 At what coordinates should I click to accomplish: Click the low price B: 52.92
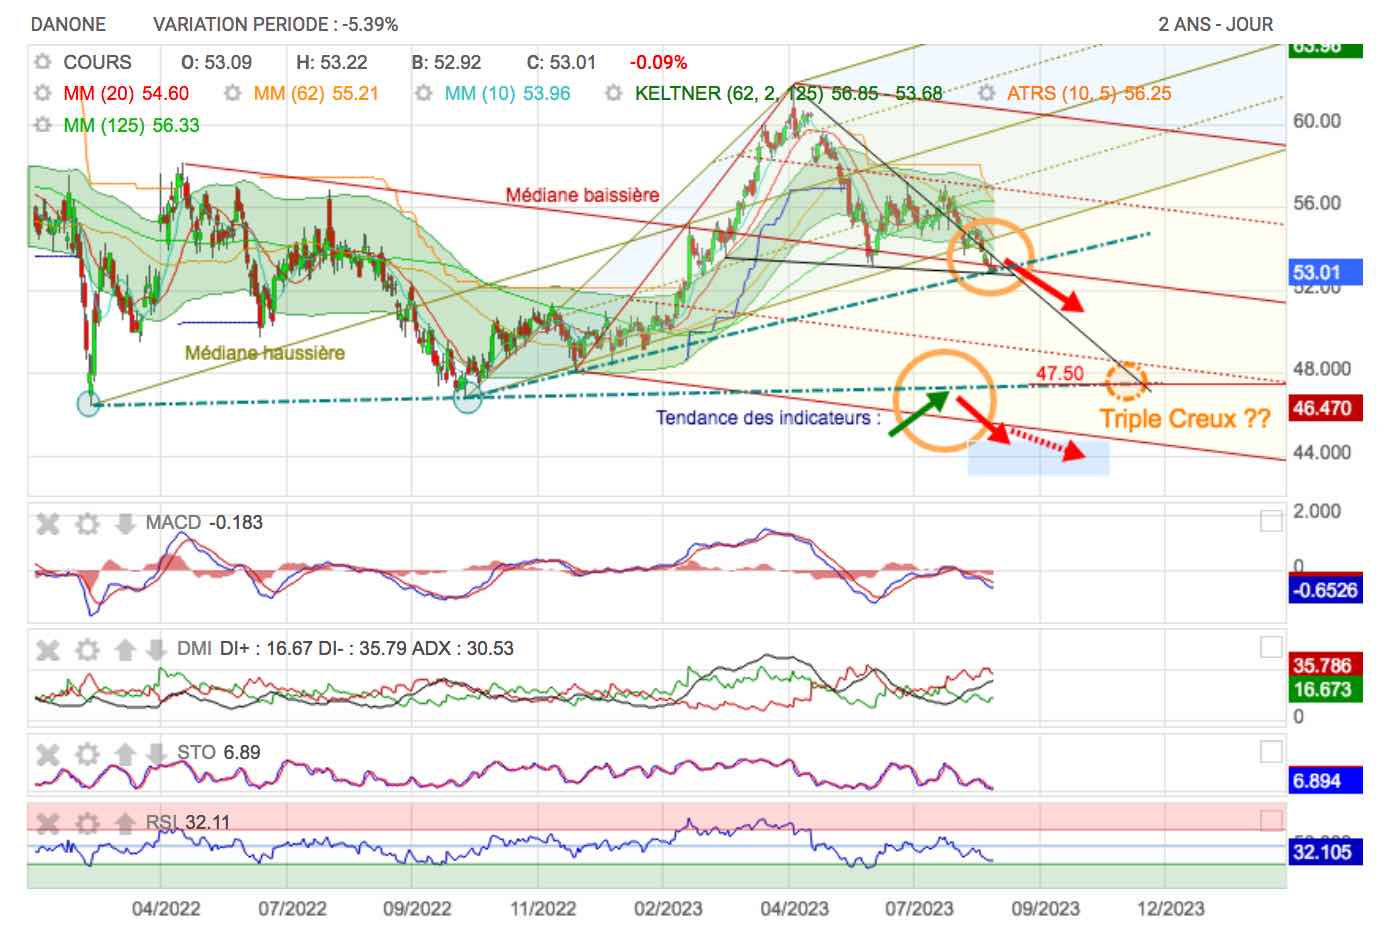446,62
